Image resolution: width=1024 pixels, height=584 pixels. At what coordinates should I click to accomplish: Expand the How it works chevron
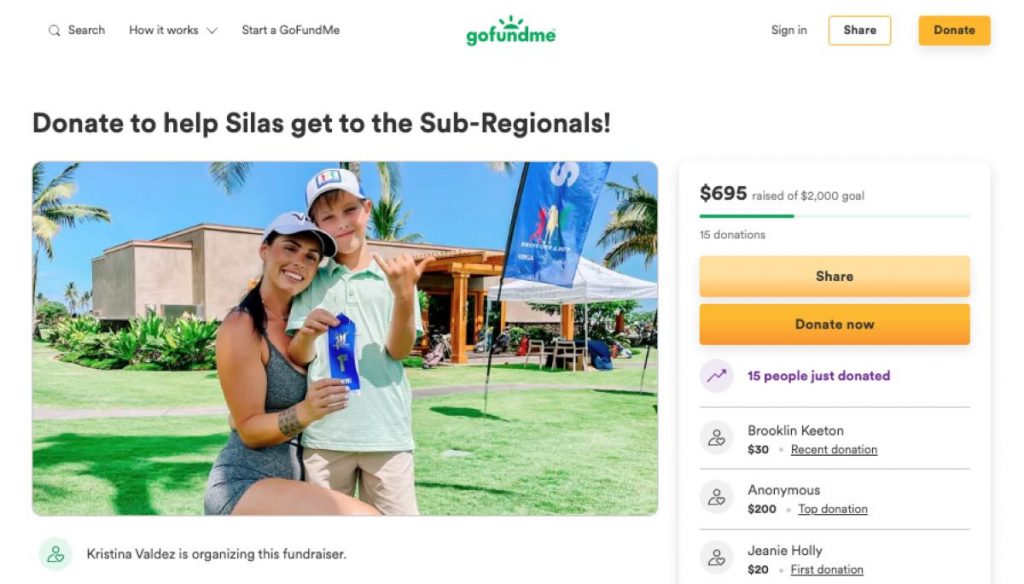point(212,31)
